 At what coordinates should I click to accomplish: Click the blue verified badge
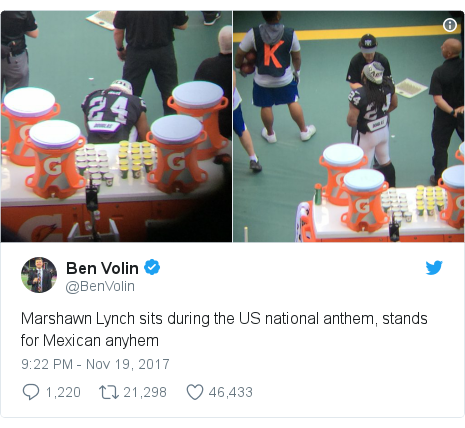click(152, 267)
